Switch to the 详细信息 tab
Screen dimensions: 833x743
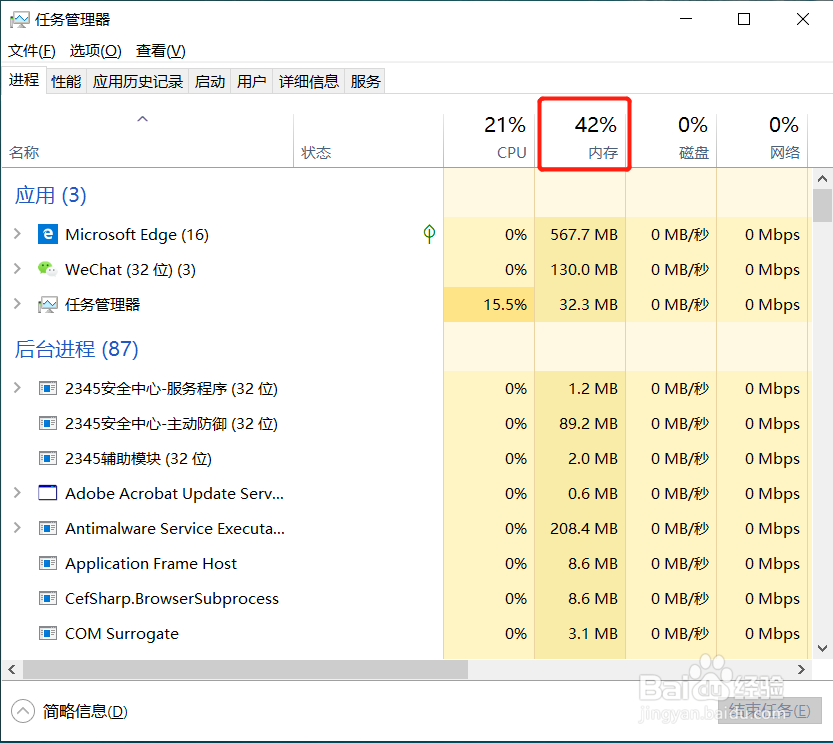point(309,81)
